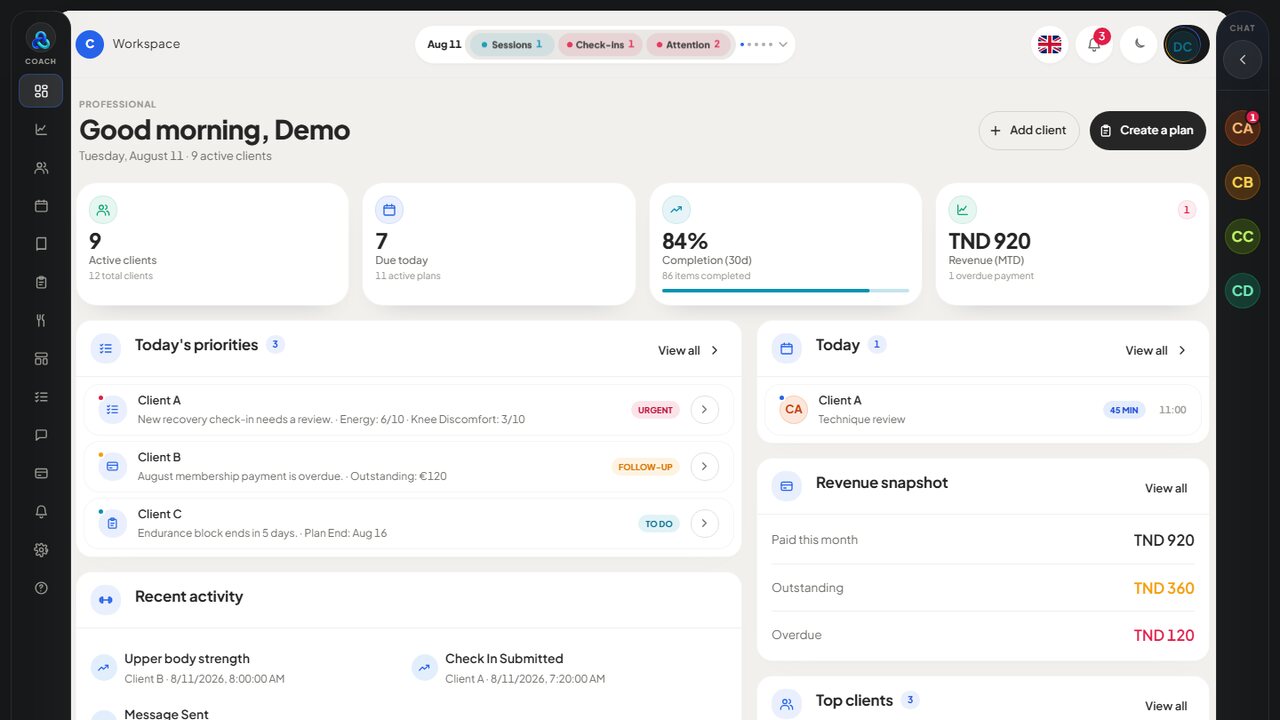Screen dimensions: 1280x720
Task: Open the clients people icon in sidebar
Action: coord(41,168)
